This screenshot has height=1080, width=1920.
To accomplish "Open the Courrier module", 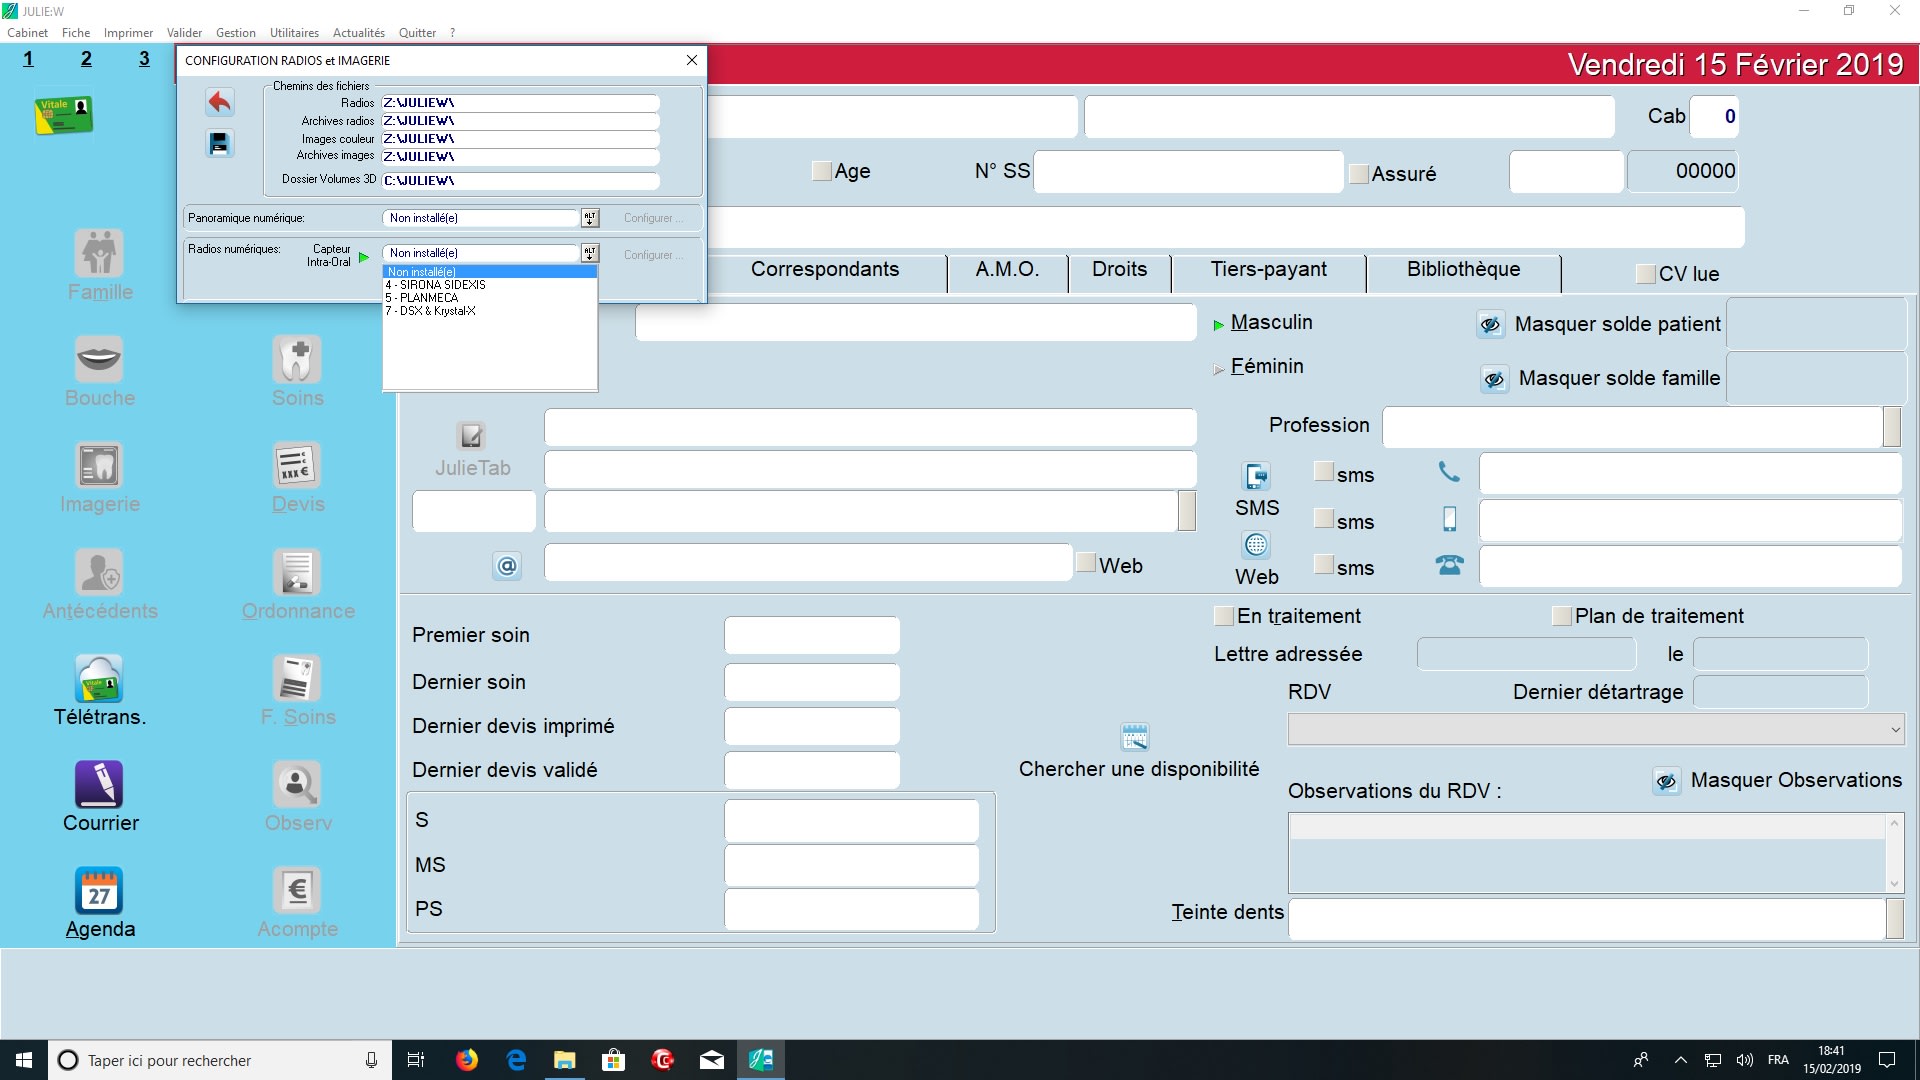I will [x=99, y=785].
